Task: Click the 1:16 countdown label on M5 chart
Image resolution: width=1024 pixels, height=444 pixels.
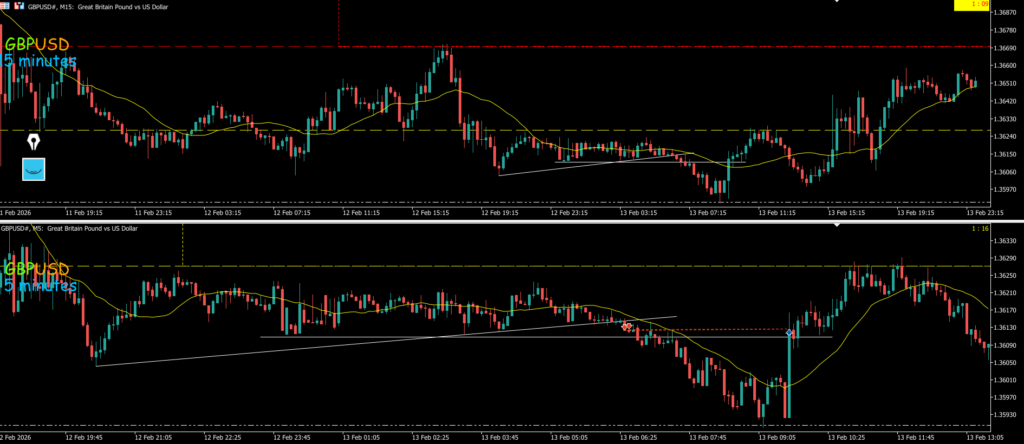Action: coord(979,230)
